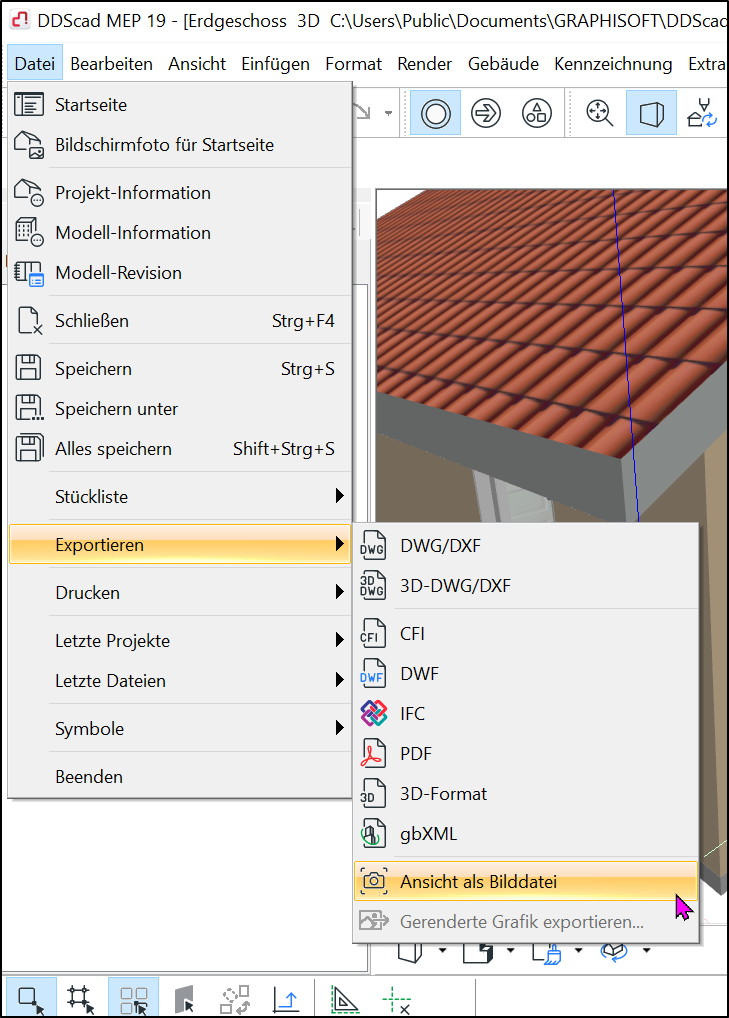Choose Speichern with Strg+S shortcut
The image size is (729, 1018).
click(180, 369)
